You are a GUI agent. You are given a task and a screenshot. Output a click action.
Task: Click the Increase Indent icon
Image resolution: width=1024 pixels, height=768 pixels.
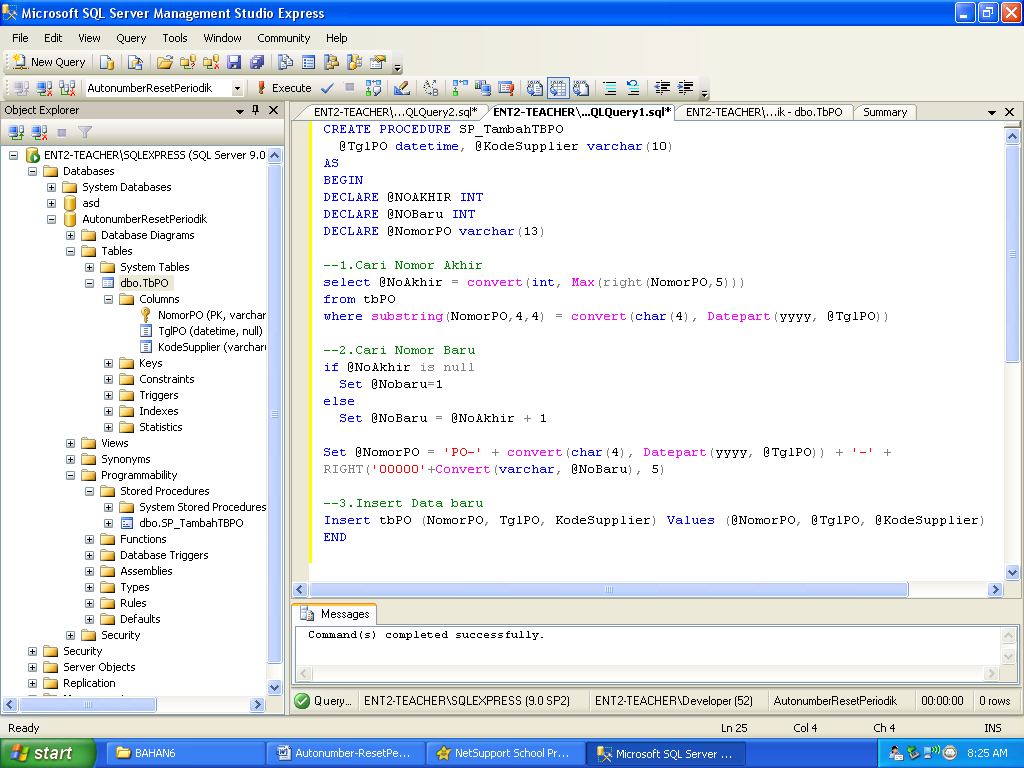[686, 88]
